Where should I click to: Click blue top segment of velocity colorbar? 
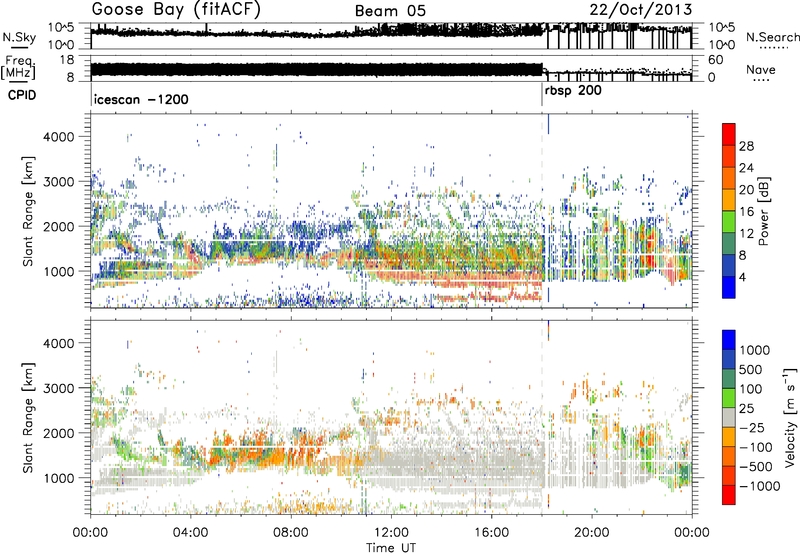[x=729, y=340]
